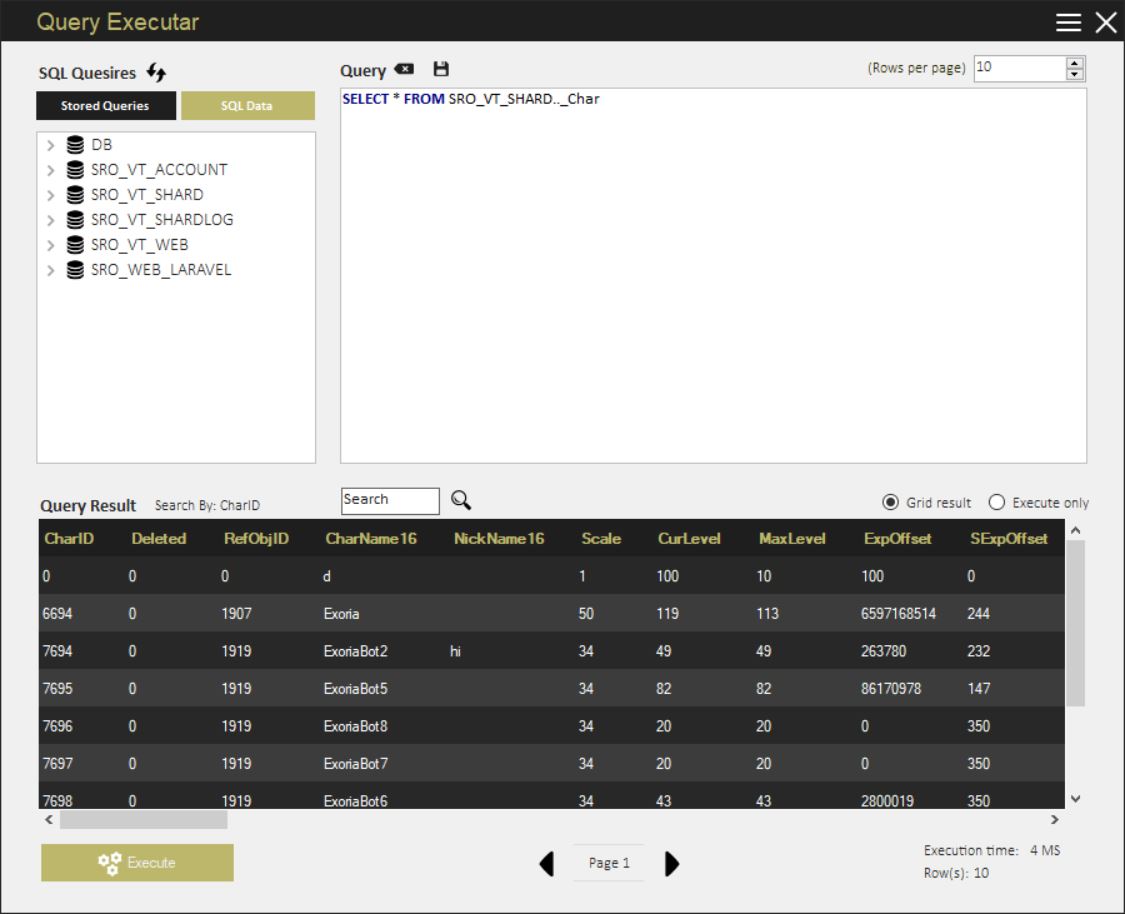Switch to the Stored Queries tab

pos(105,106)
